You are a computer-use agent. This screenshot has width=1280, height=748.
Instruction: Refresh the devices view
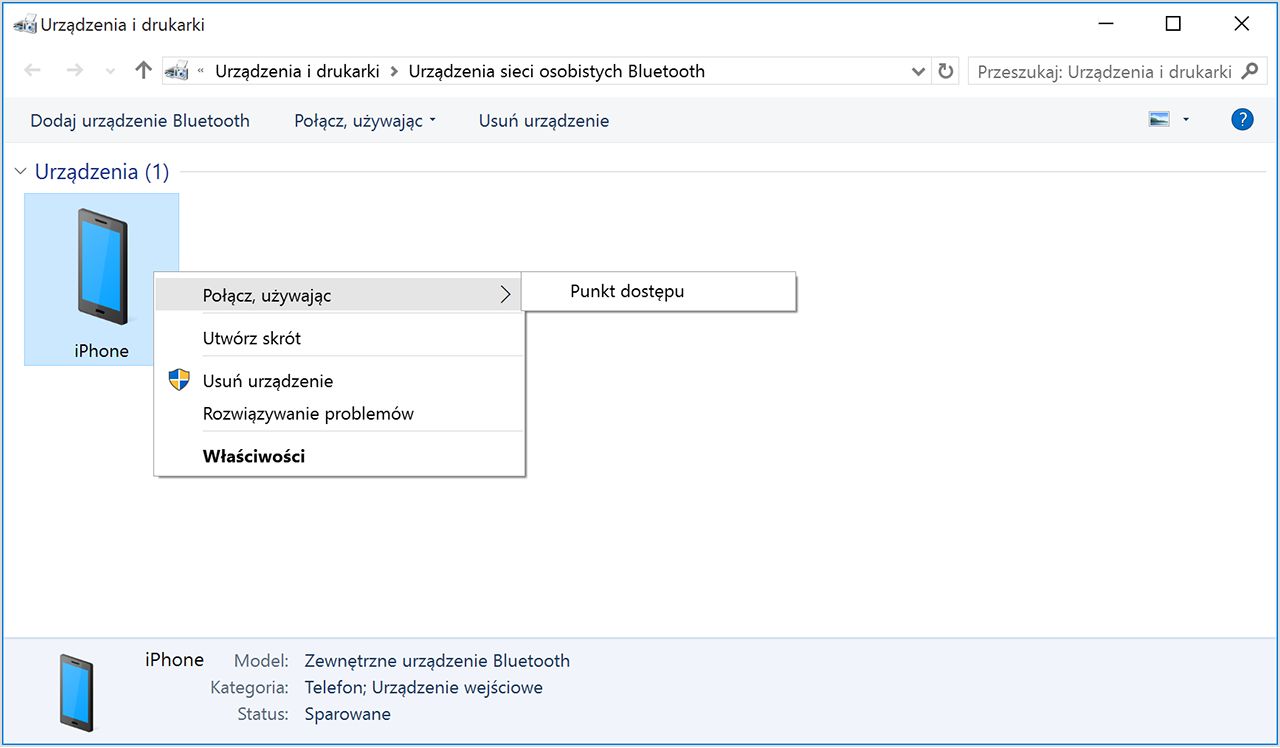(x=945, y=71)
